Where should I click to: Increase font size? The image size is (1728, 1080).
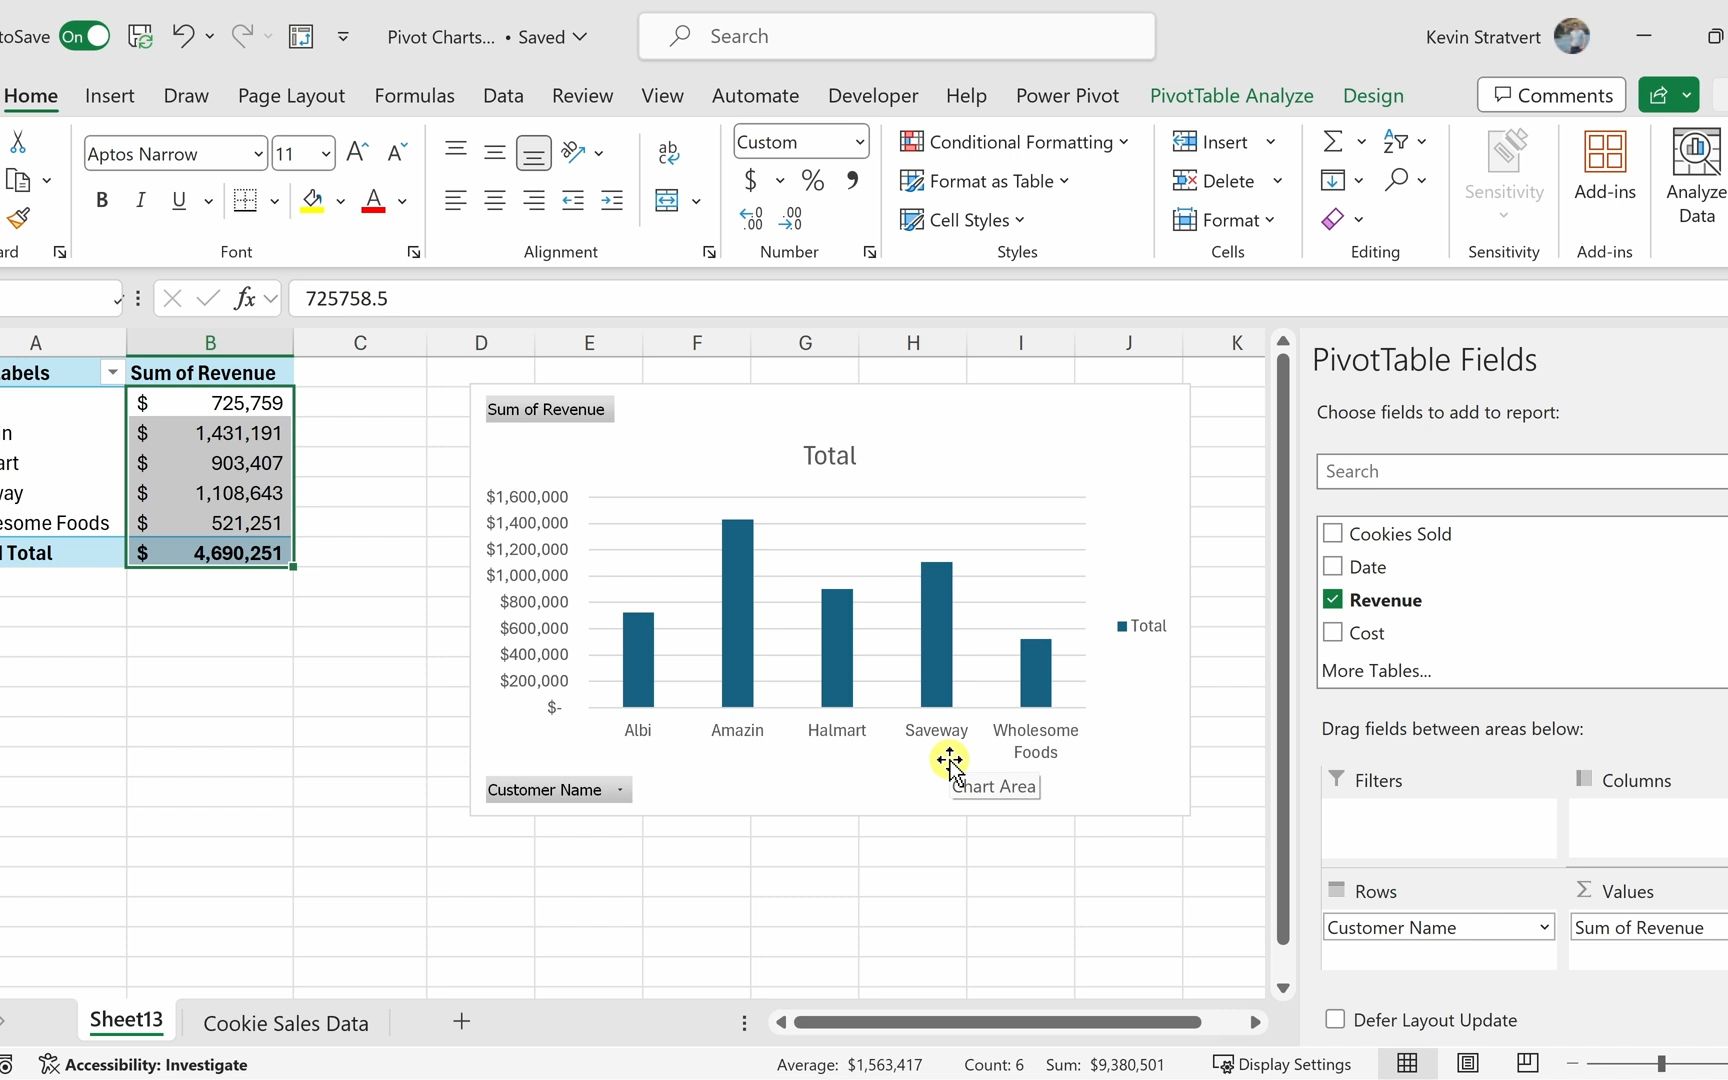pyautogui.click(x=357, y=152)
